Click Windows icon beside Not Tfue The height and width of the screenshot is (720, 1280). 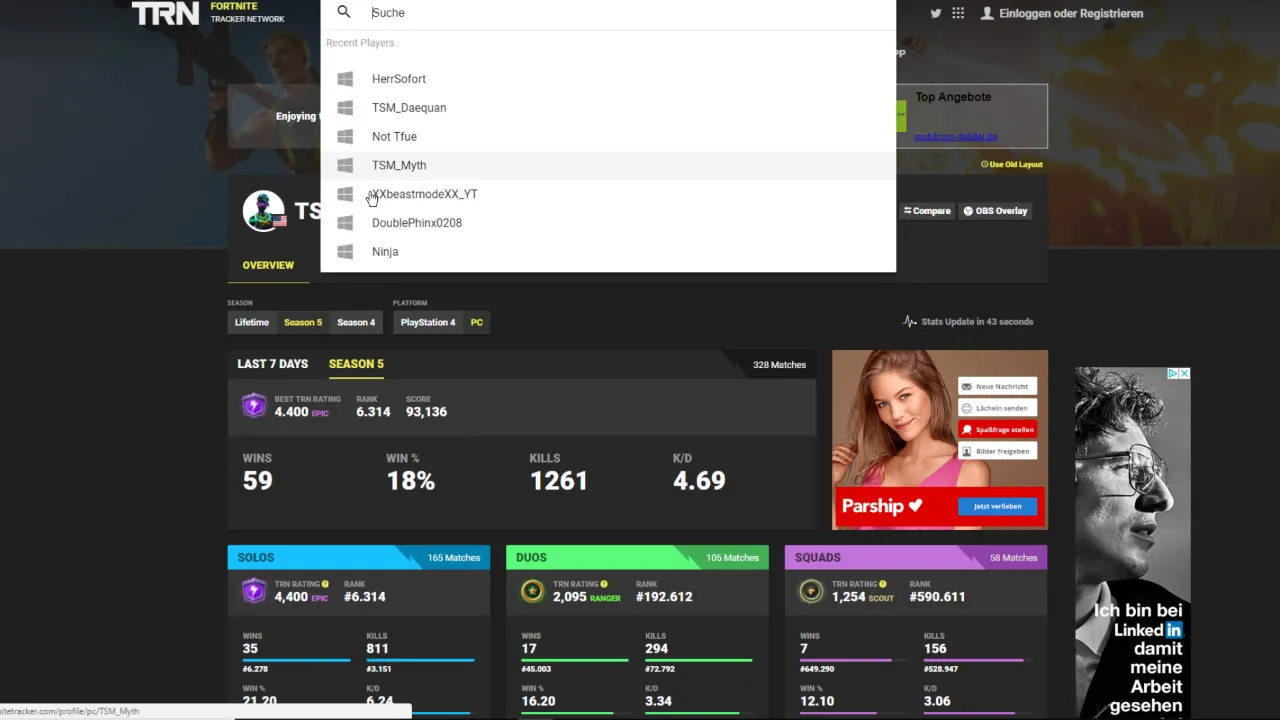pyautogui.click(x=345, y=137)
